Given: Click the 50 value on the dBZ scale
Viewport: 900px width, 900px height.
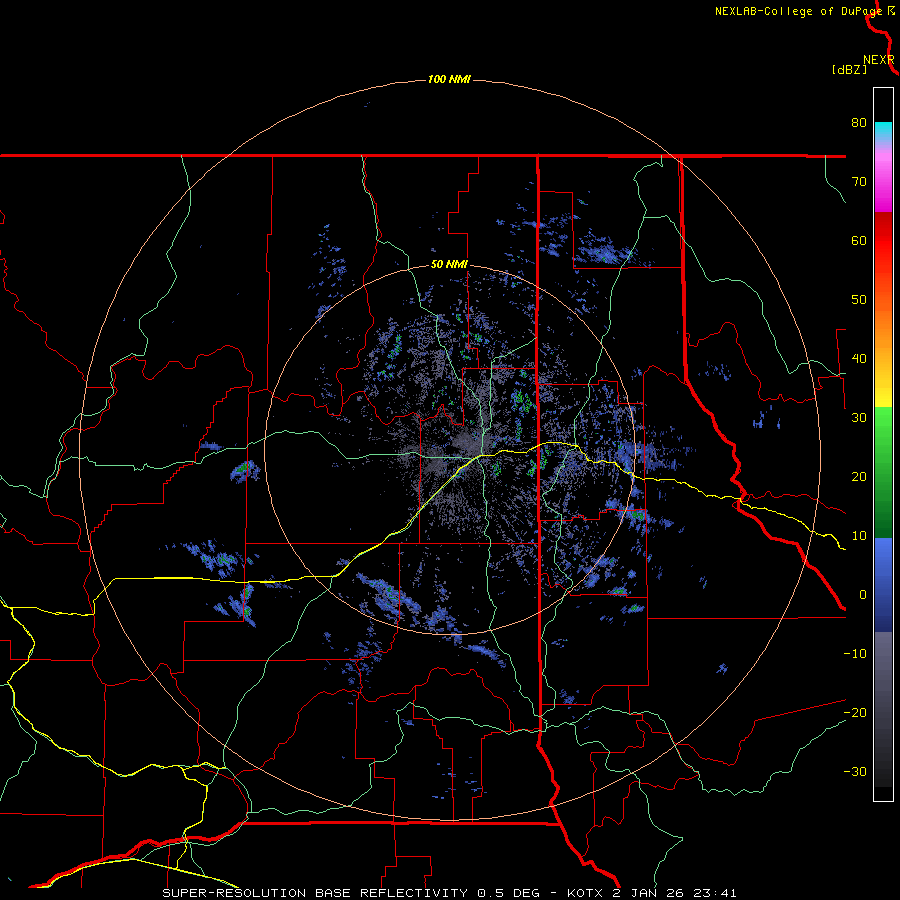Looking at the screenshot, I should pos(859,300).
